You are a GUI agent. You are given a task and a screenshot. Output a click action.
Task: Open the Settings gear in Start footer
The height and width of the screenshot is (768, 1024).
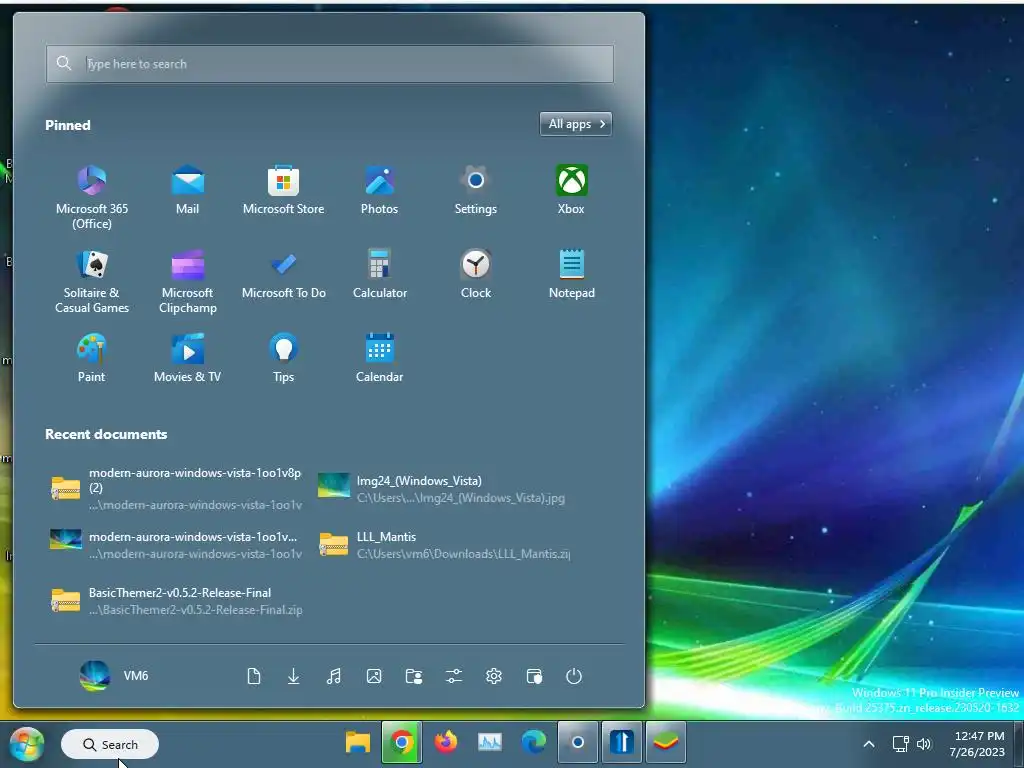[494, 676]
